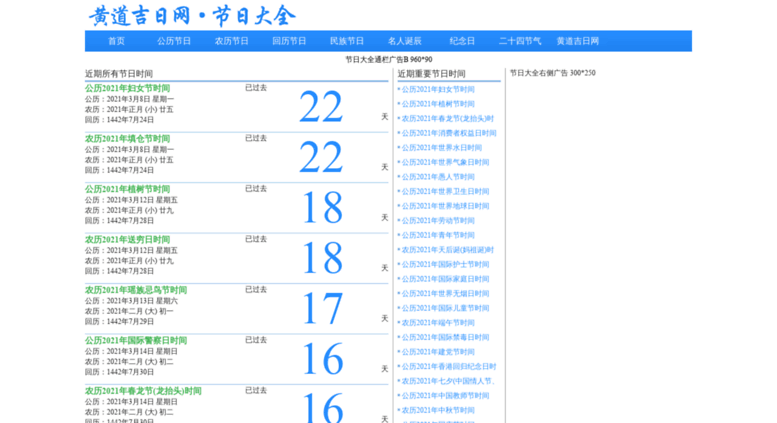
Task: Select 农历节日 in the navigation bar
Action: [231, 41]
